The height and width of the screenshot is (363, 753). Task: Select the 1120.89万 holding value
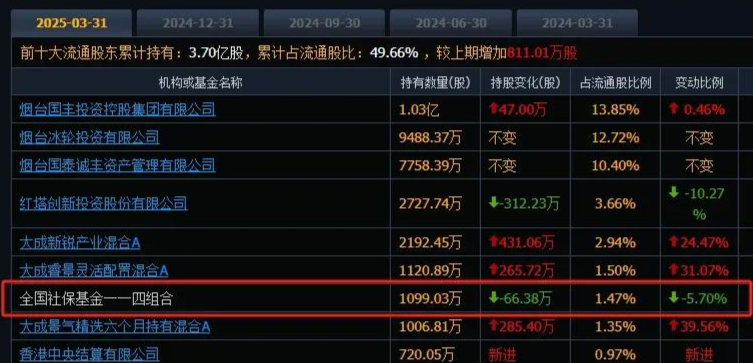(x=430, y=271)
